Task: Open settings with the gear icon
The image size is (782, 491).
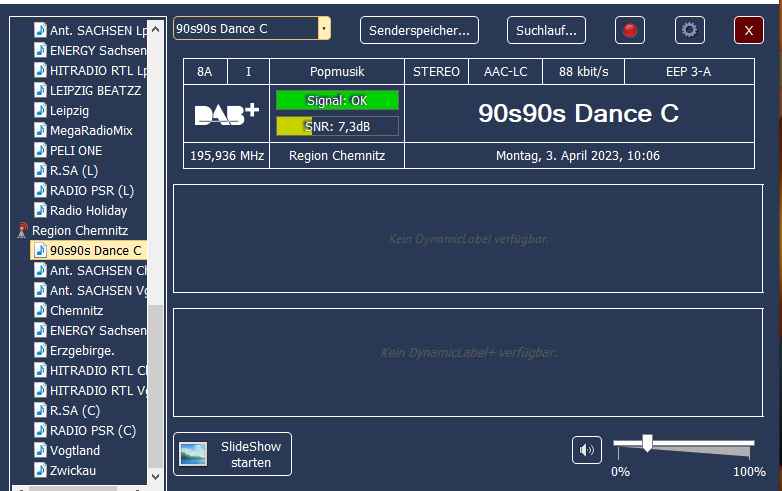Action: (x=689, y=30)
